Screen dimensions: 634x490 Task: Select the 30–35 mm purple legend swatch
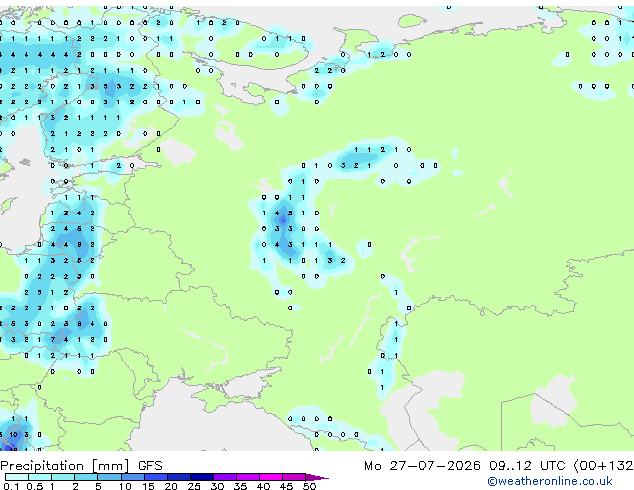pyautogui.click(x=225, y=477)
